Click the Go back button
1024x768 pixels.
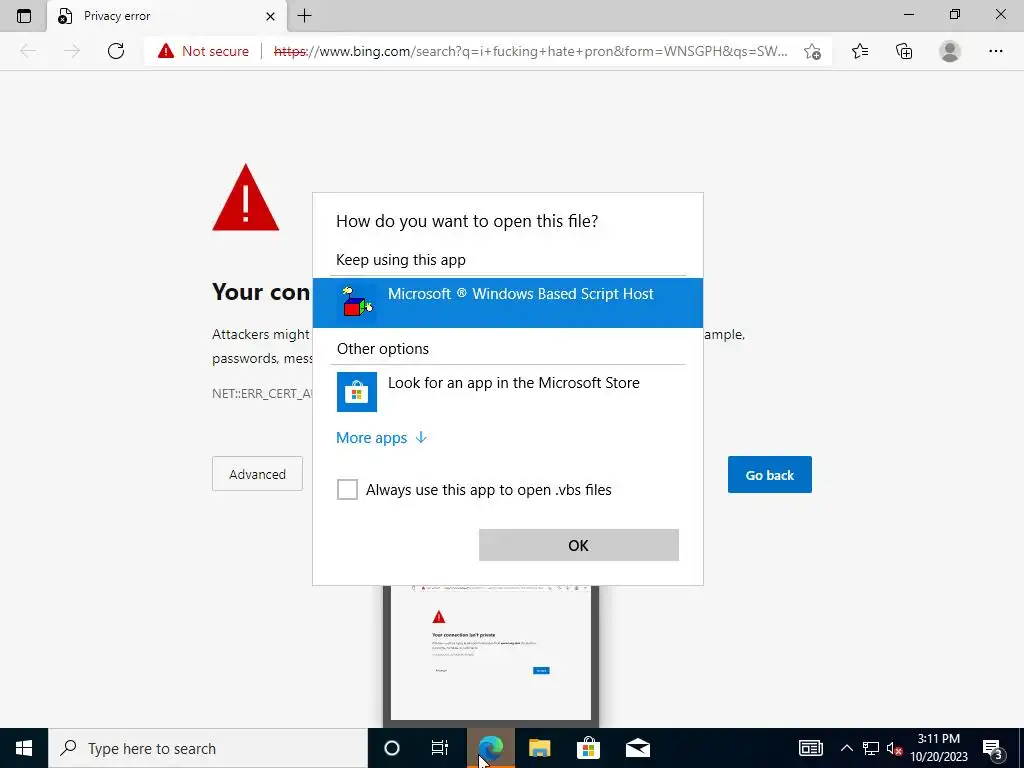point(769,475)
